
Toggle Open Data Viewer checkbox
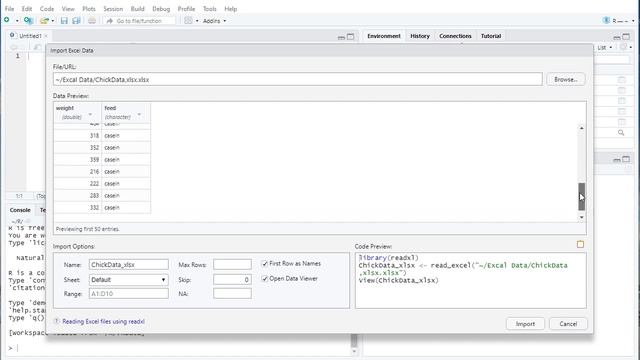[264, 279]
